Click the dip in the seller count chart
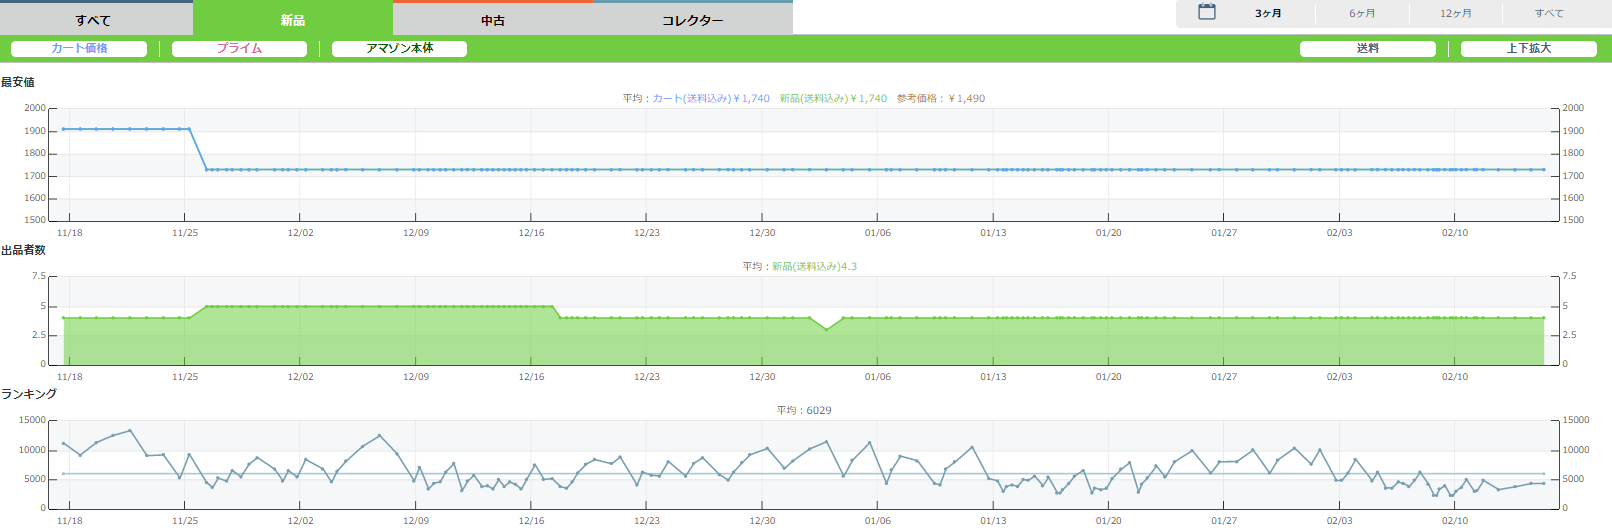The width and height of the screenshot is (1612, 531). click(826, 329)
